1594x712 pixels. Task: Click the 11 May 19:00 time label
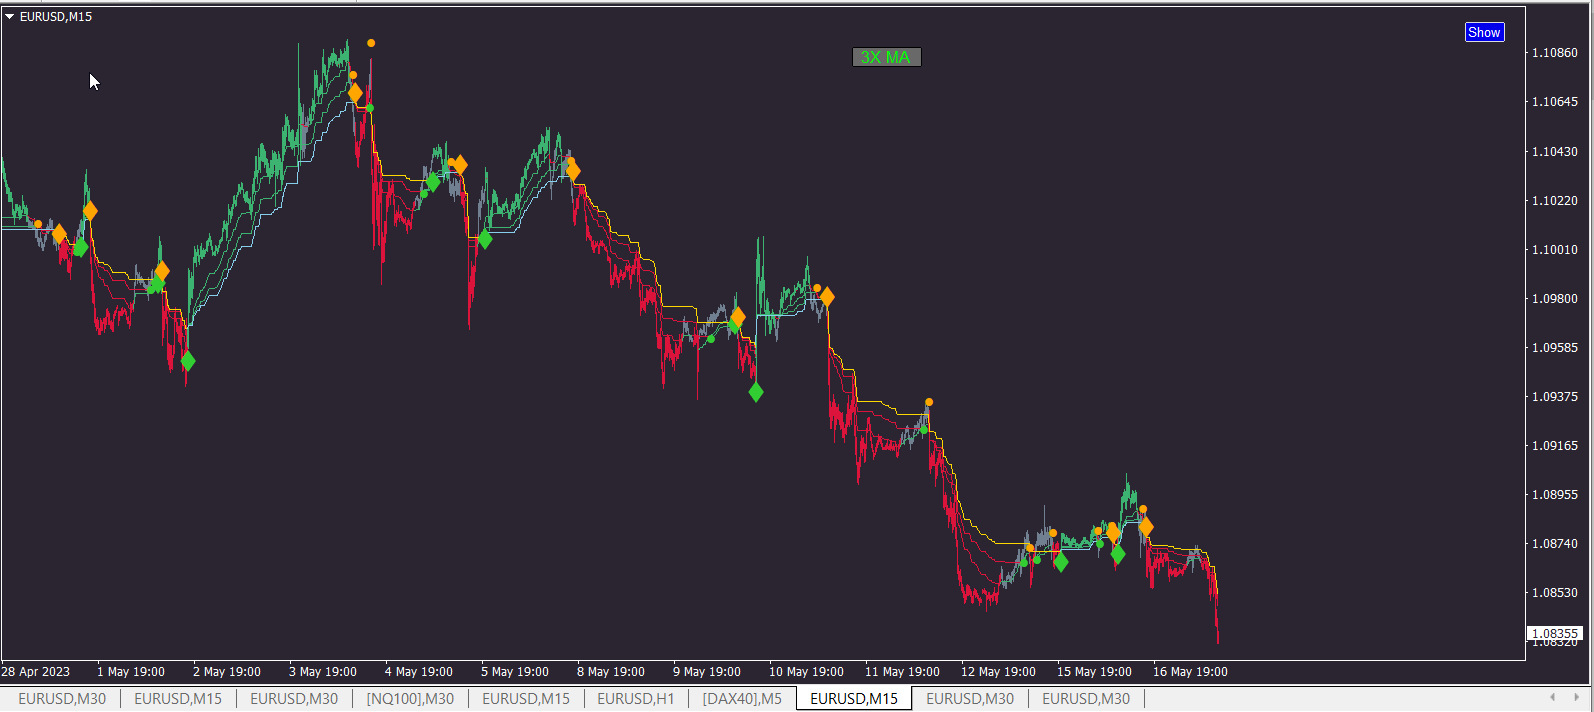(x=902, y=672)
